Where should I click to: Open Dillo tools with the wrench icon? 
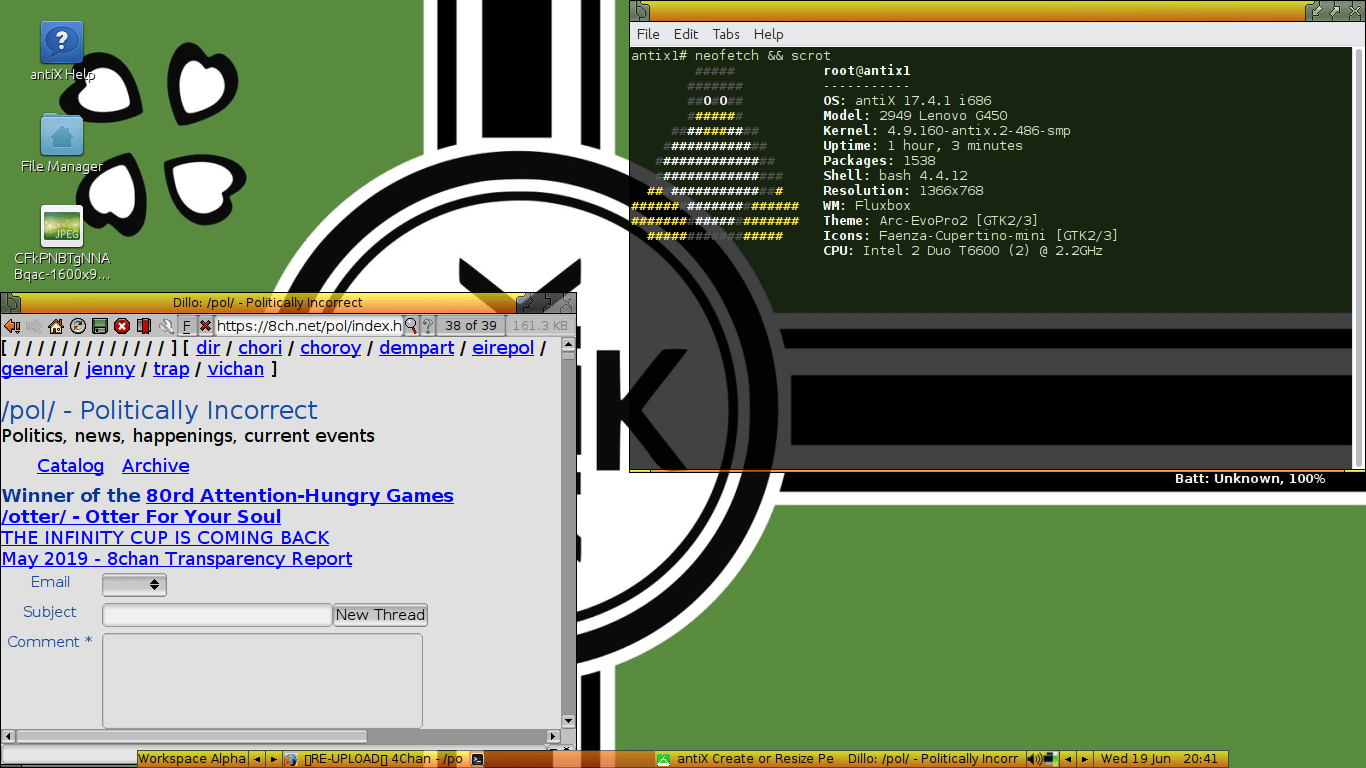(167, 325)
